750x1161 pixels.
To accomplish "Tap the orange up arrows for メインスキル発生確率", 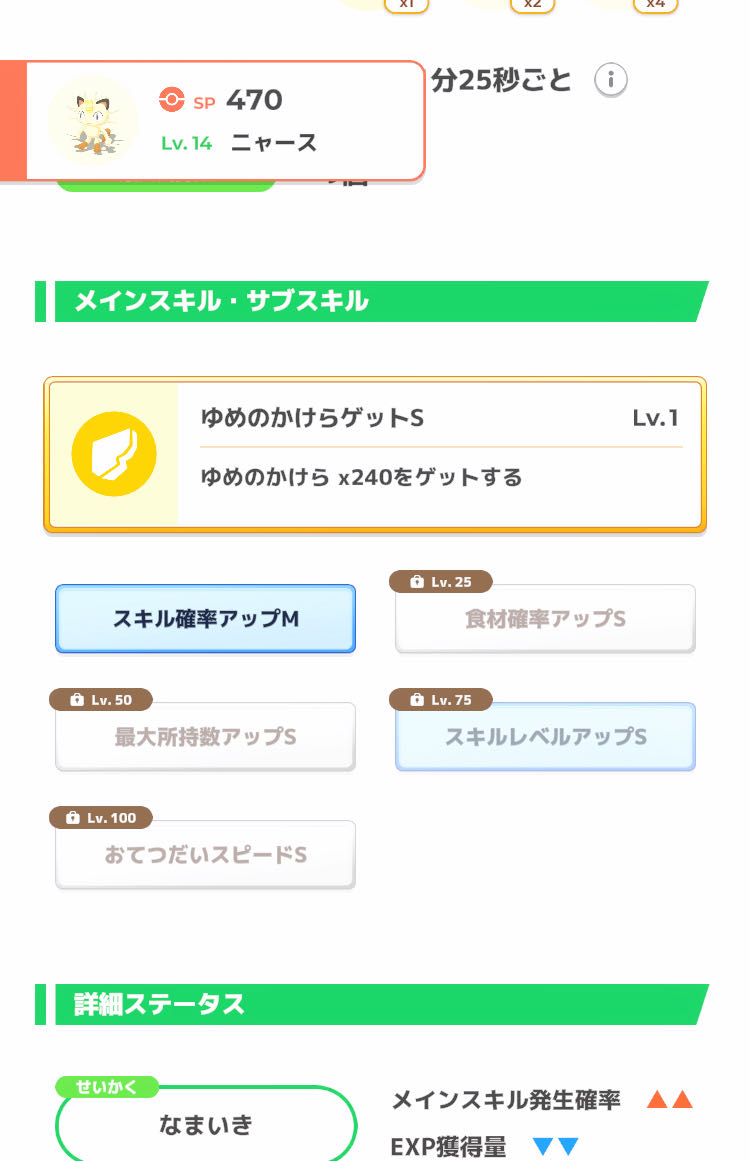I will tap(670, 1100).
